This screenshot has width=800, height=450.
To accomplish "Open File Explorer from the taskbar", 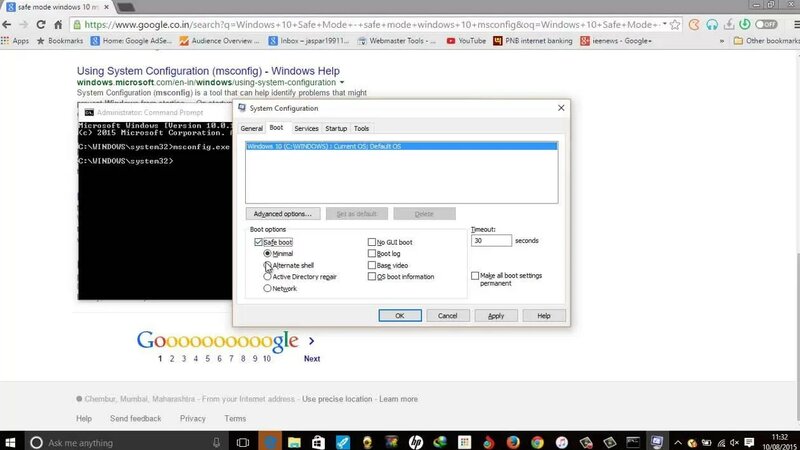I will [x=294, y=442].
